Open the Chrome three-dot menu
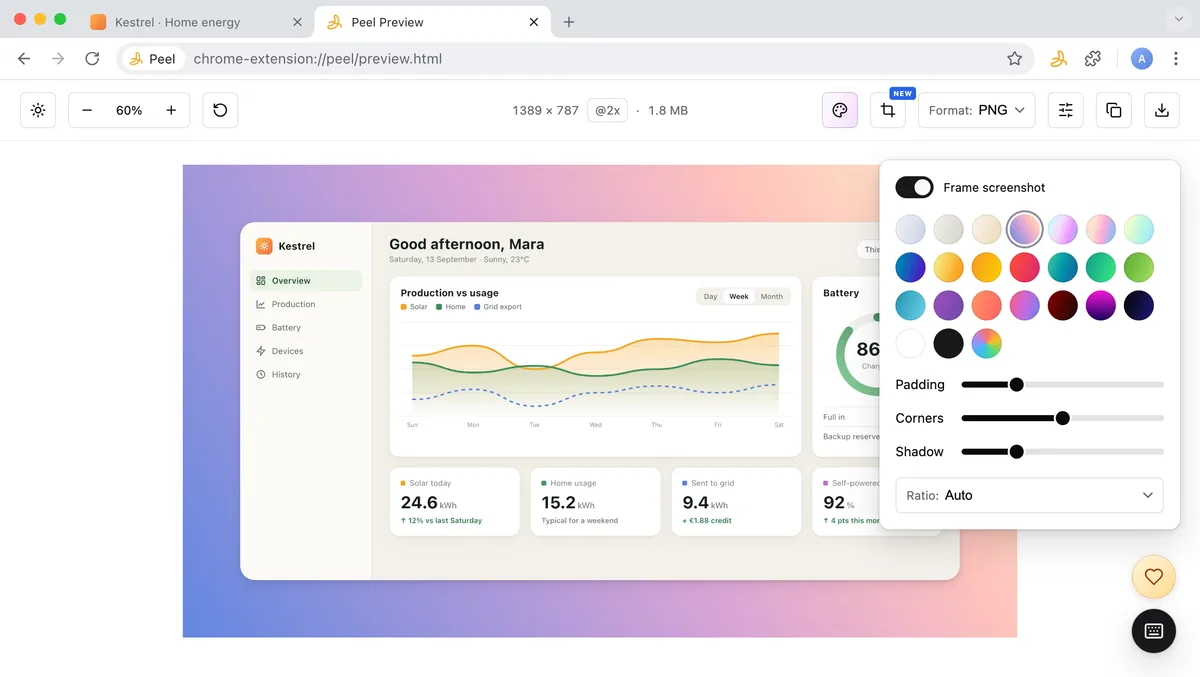Screen dimensions: 1200x677 click(1176, 59)
